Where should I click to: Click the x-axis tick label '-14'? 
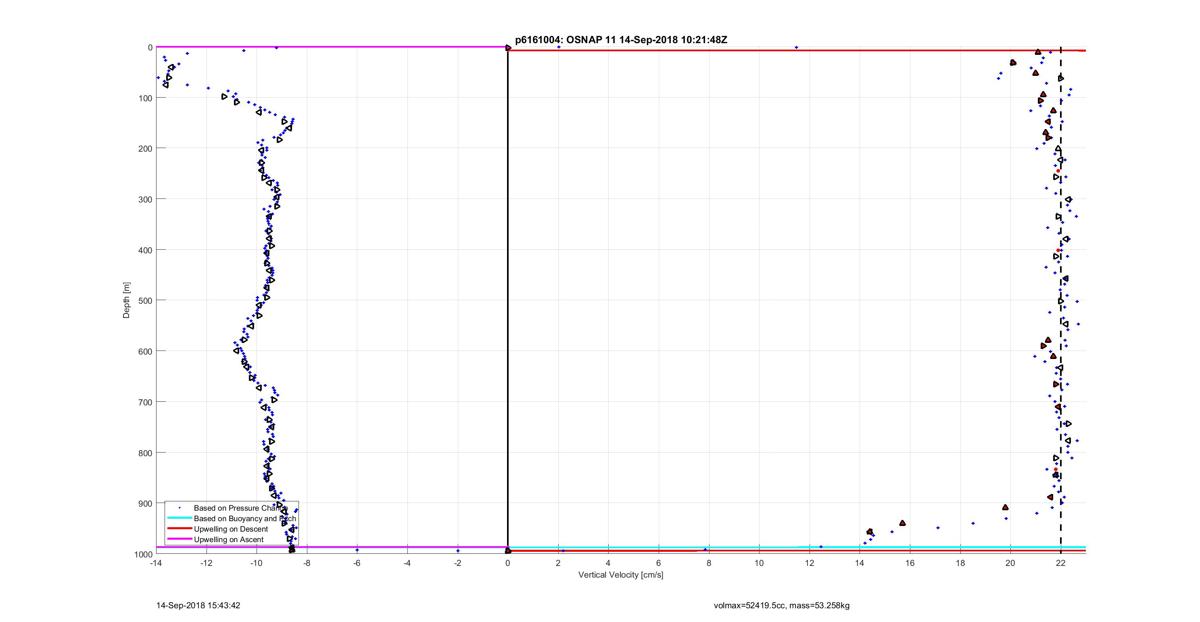[155, 563]
